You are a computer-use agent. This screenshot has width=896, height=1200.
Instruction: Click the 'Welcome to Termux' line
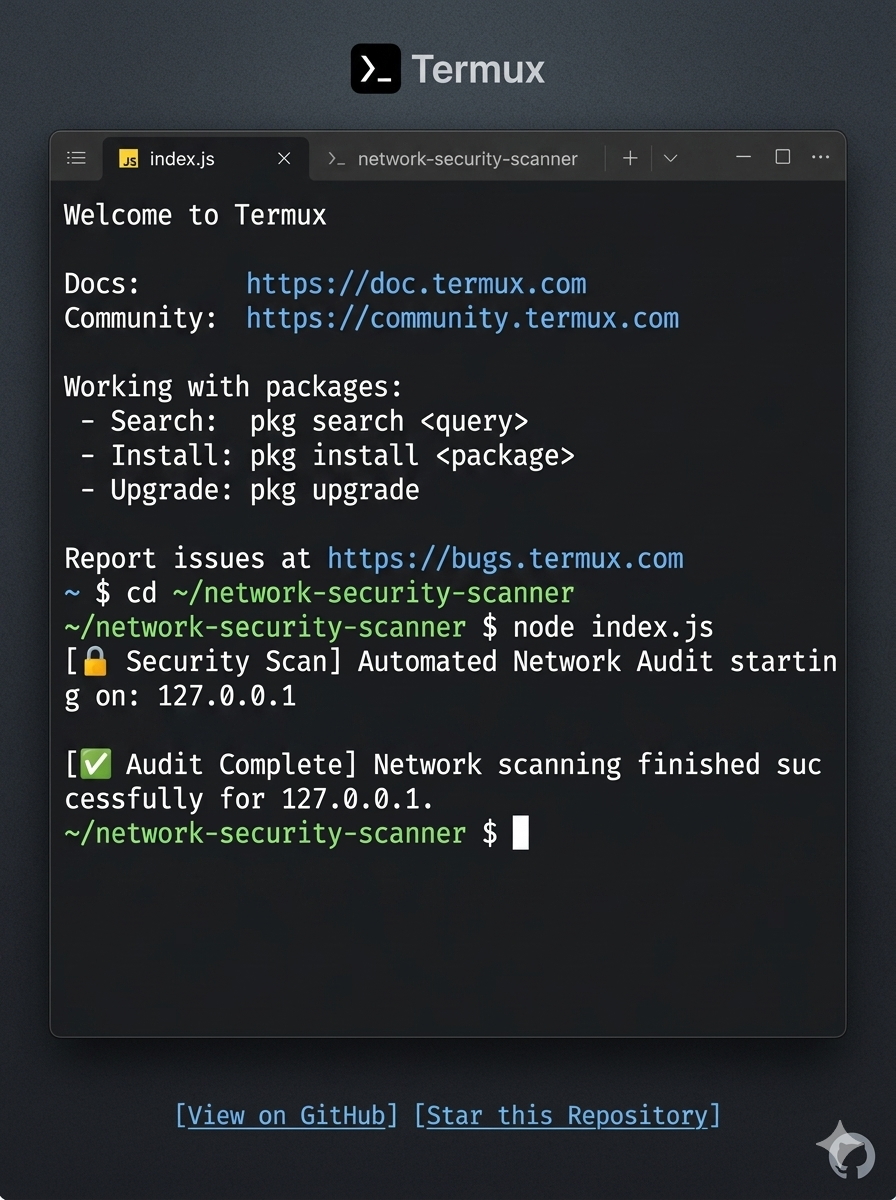click(x=195, y=215)
